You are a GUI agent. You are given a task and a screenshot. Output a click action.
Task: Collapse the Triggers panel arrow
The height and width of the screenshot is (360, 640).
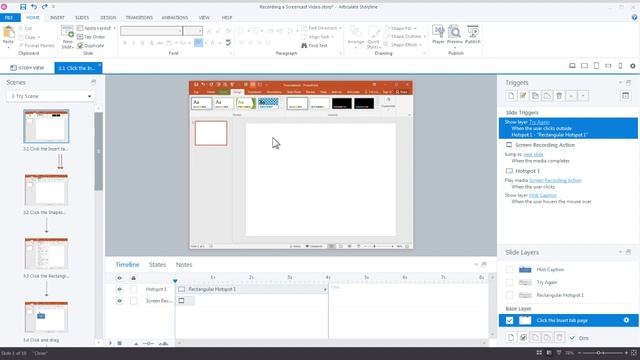(620, 82)
